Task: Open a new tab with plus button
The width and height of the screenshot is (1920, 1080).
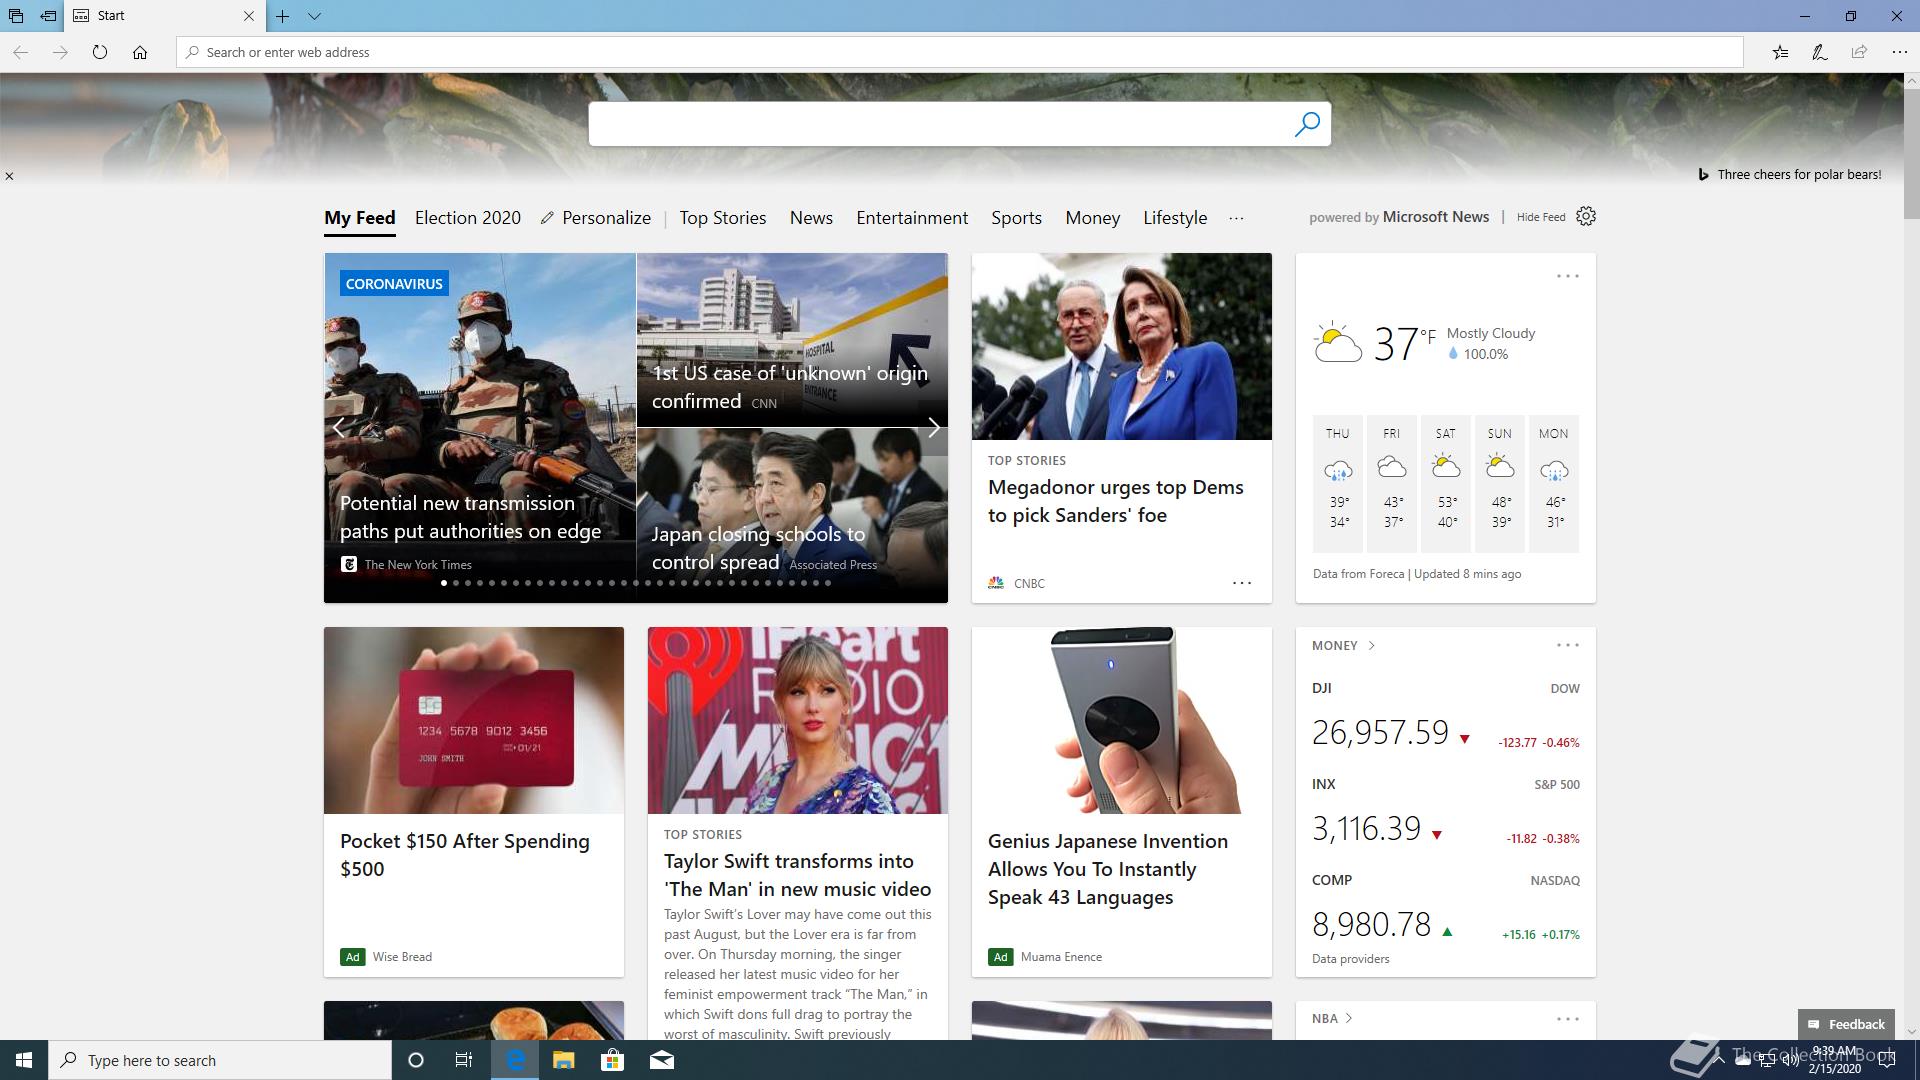Action: point(283,16)
